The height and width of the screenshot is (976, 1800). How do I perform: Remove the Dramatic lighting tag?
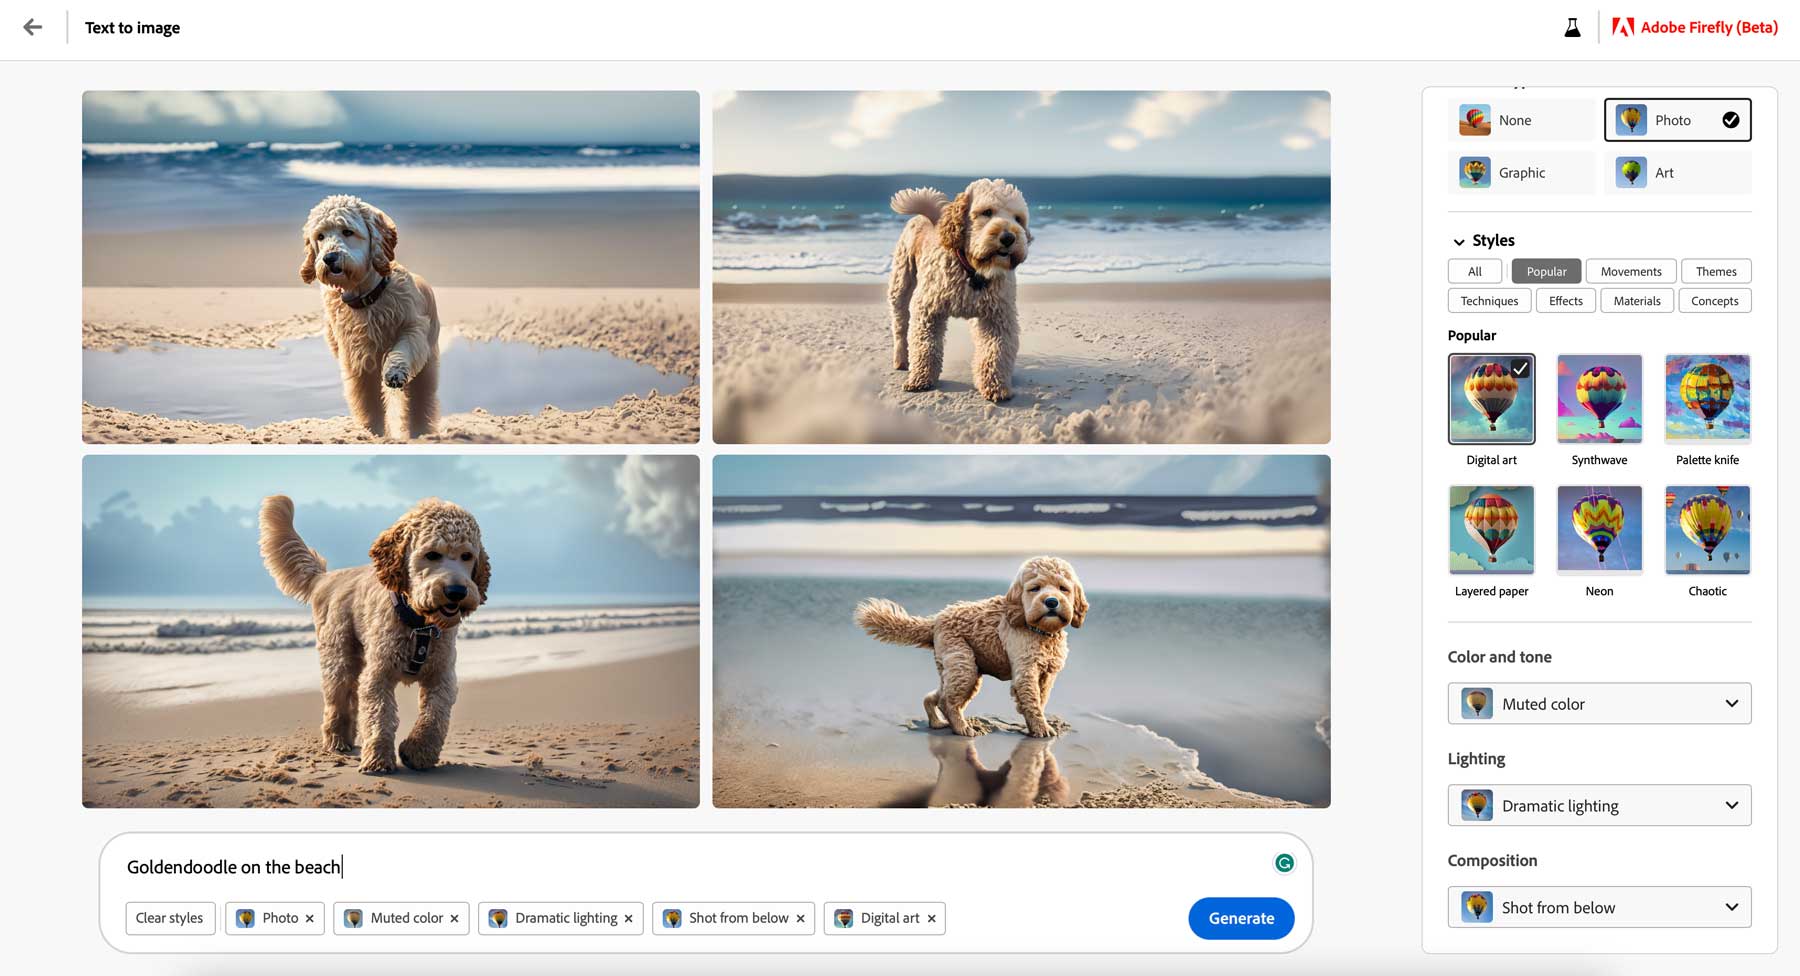628,918
